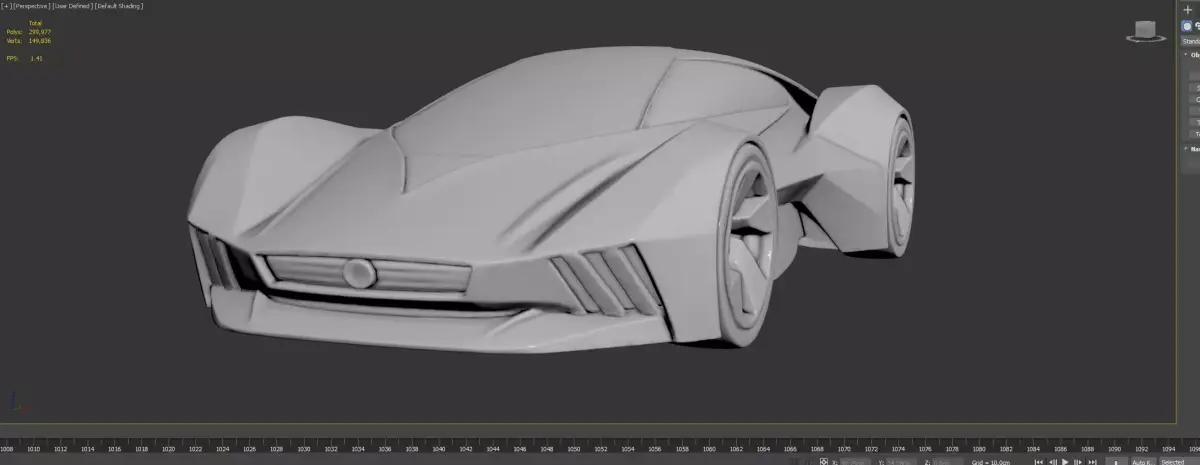Toggle Auto Key mode
Image resolution: width=1200 pixels, height=465 pixels.
point(1144,462)
